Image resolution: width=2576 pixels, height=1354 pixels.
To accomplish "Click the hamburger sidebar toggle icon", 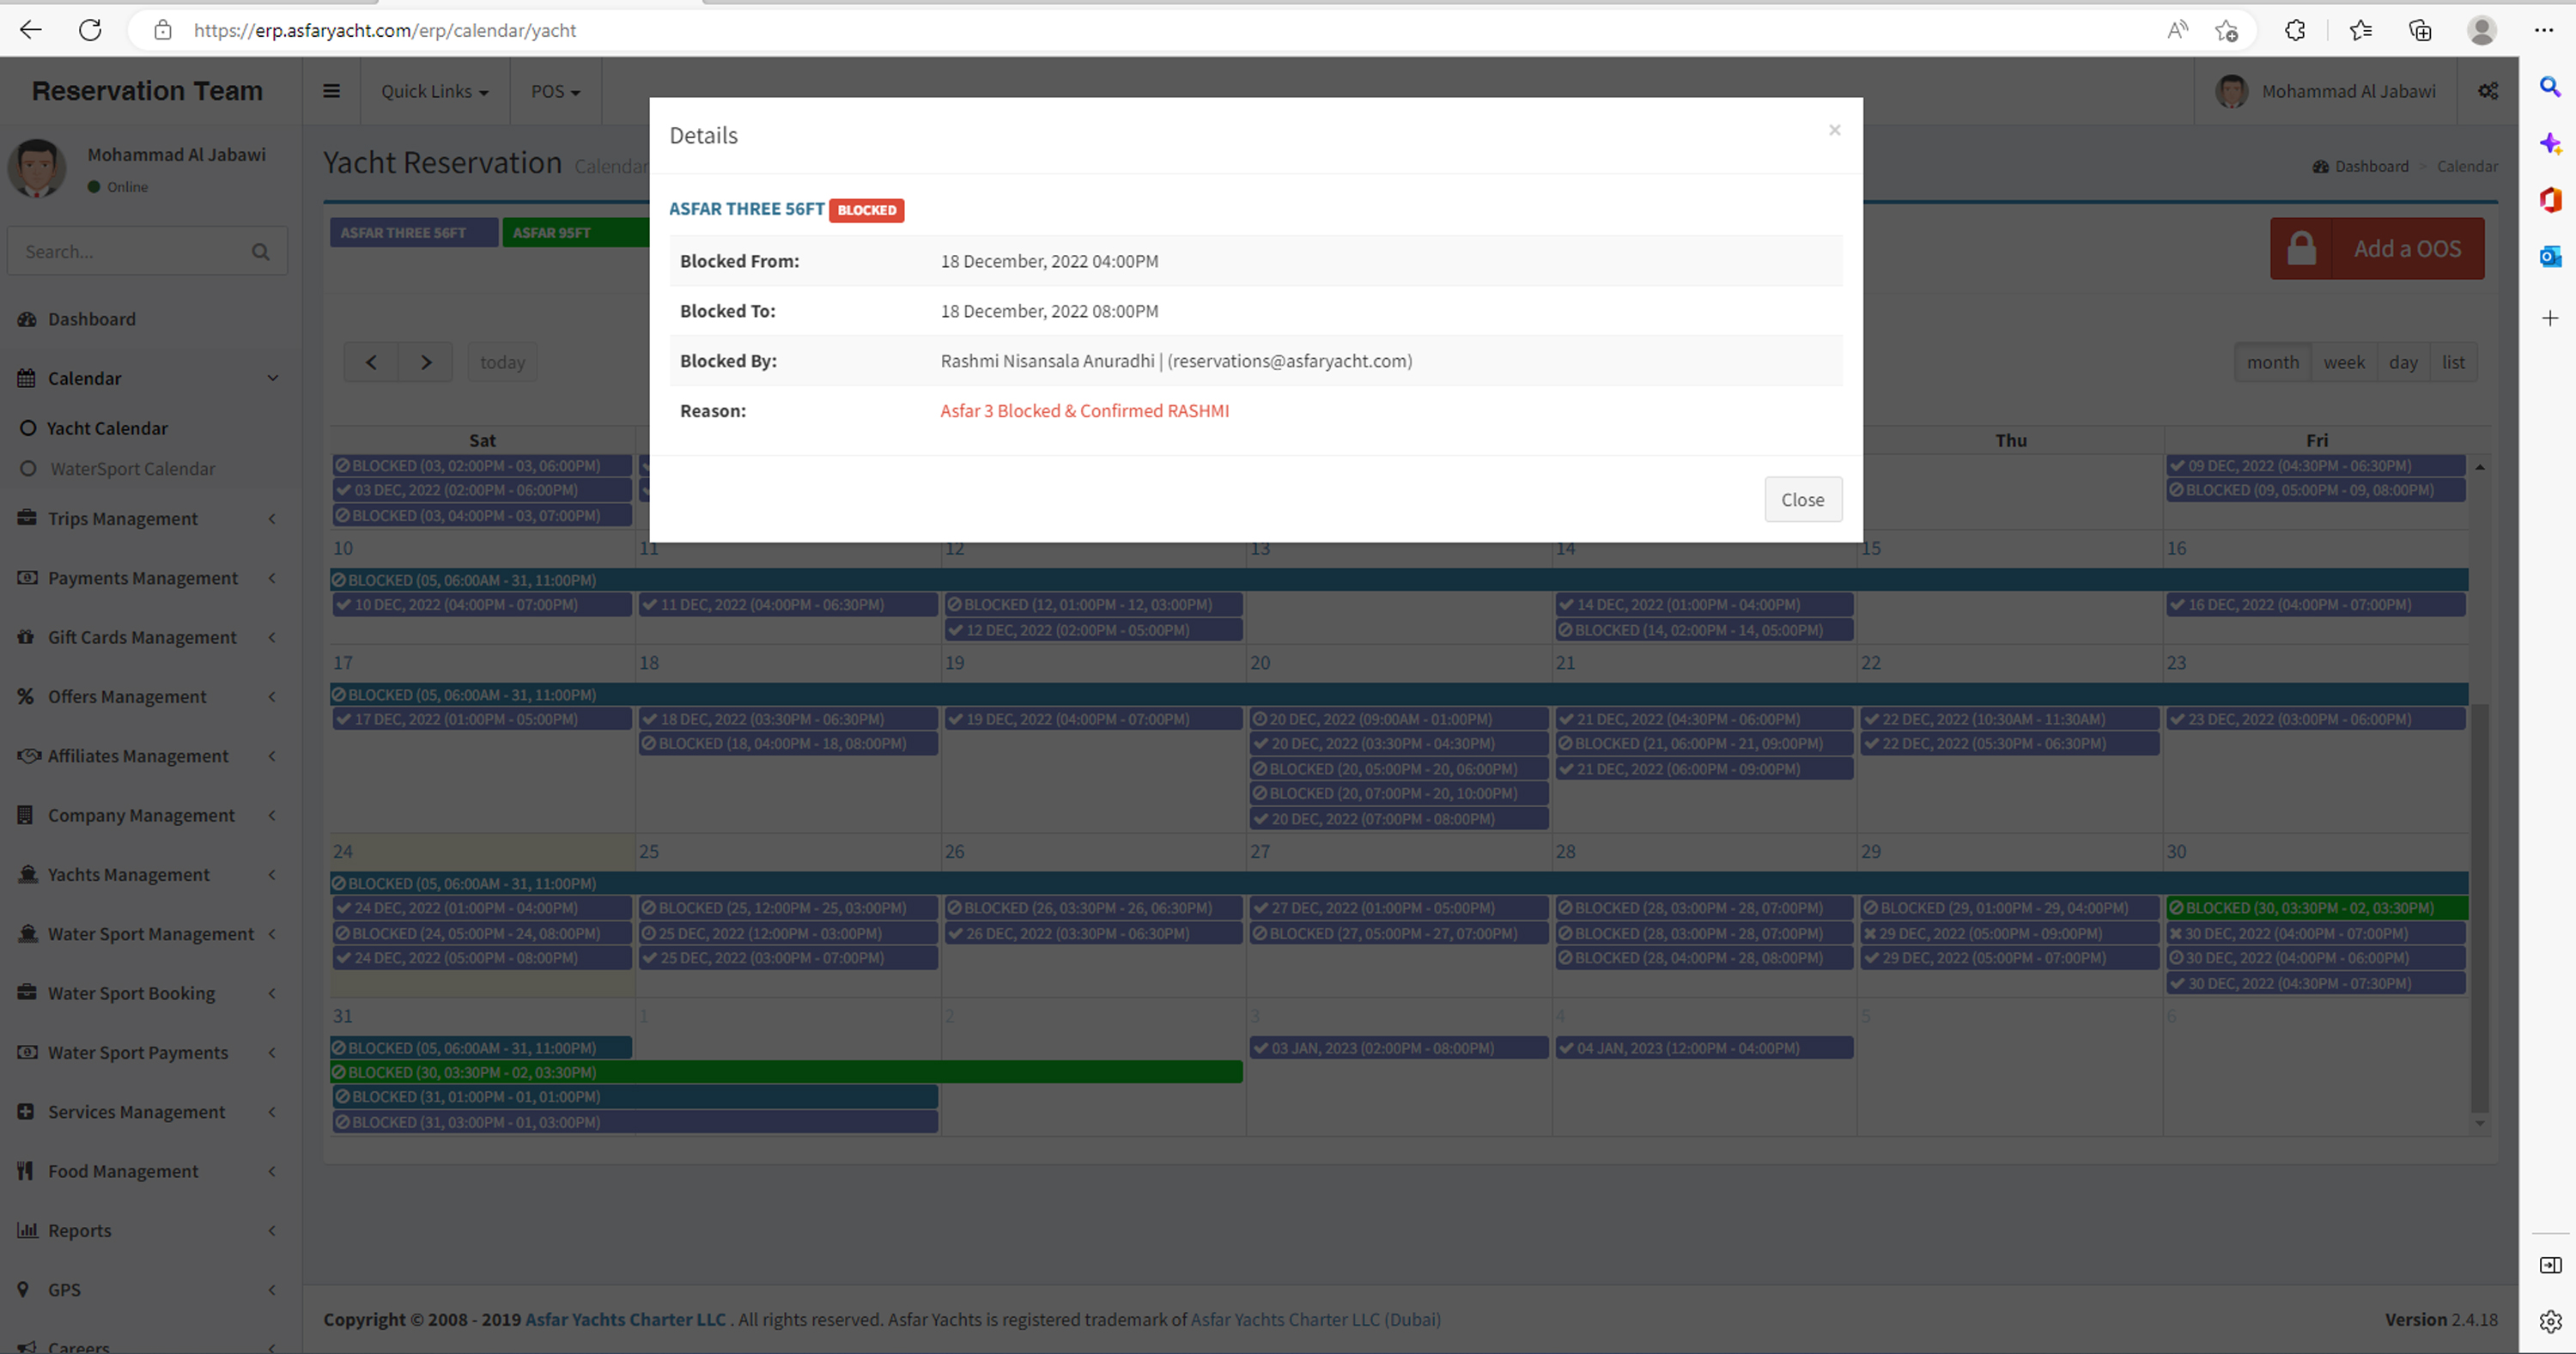I will click(331, 91).
